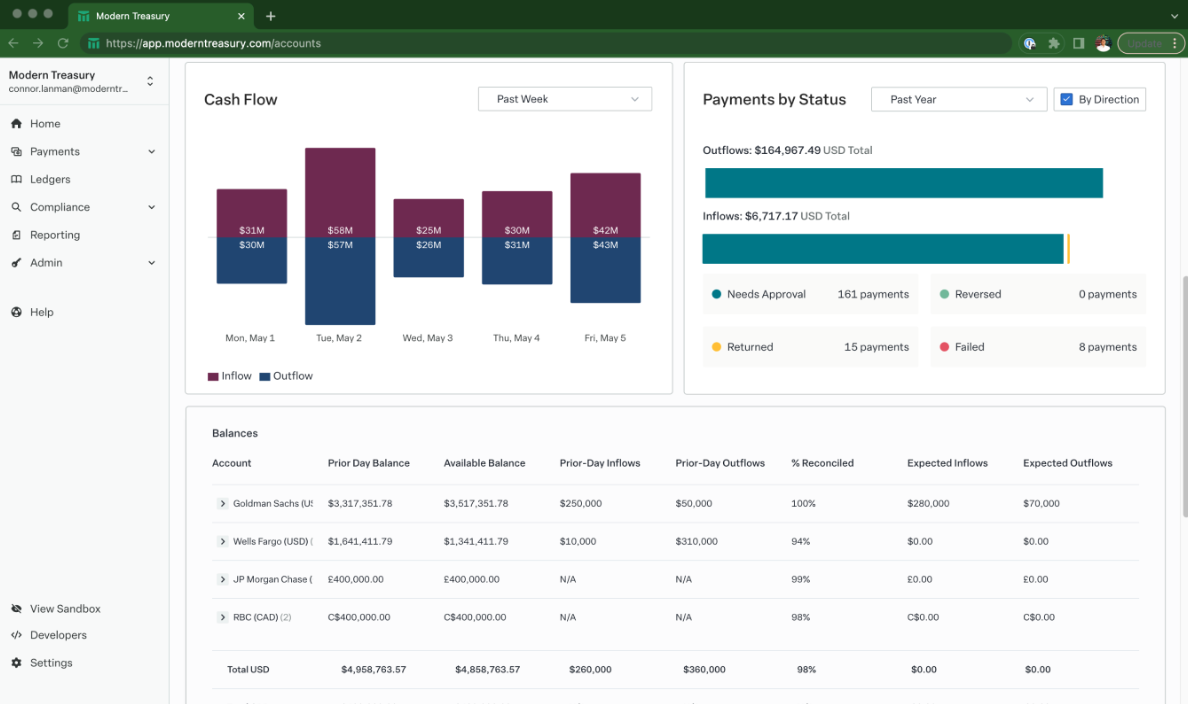Image resolution: width=1188 pixels, height=704 pixels.
Task: Open the Reporting icon in the sidebar
Action: [15, 234]
